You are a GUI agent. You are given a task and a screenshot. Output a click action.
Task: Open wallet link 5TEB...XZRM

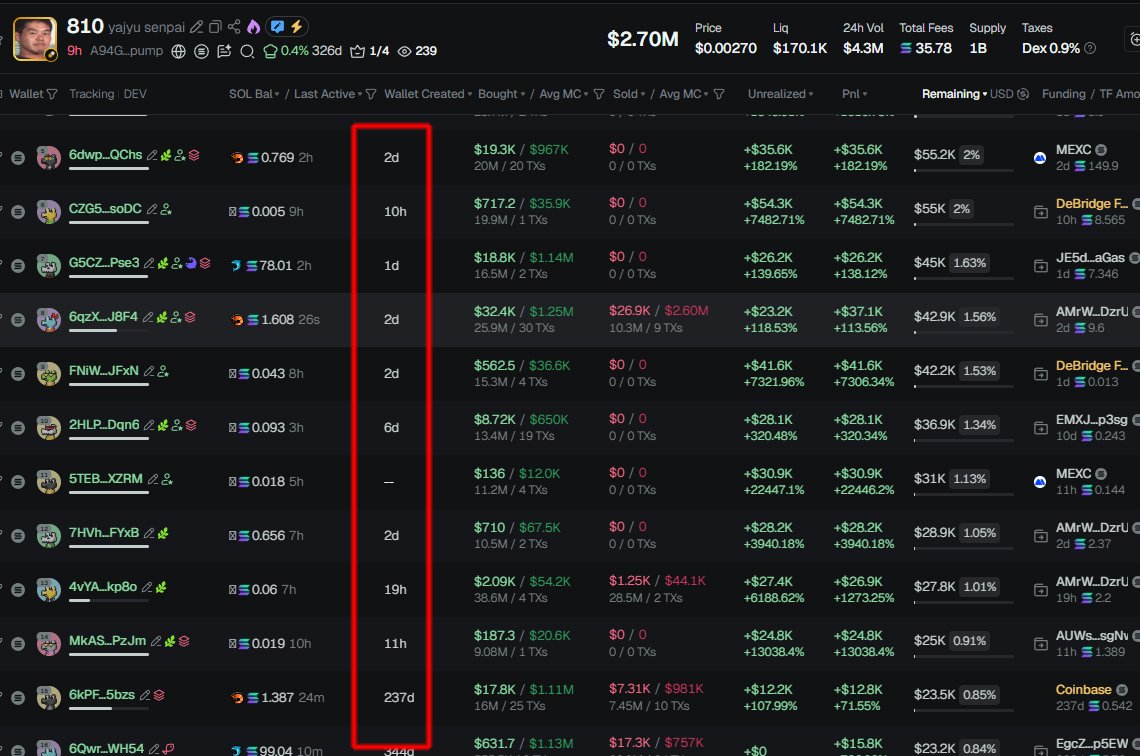105,478
